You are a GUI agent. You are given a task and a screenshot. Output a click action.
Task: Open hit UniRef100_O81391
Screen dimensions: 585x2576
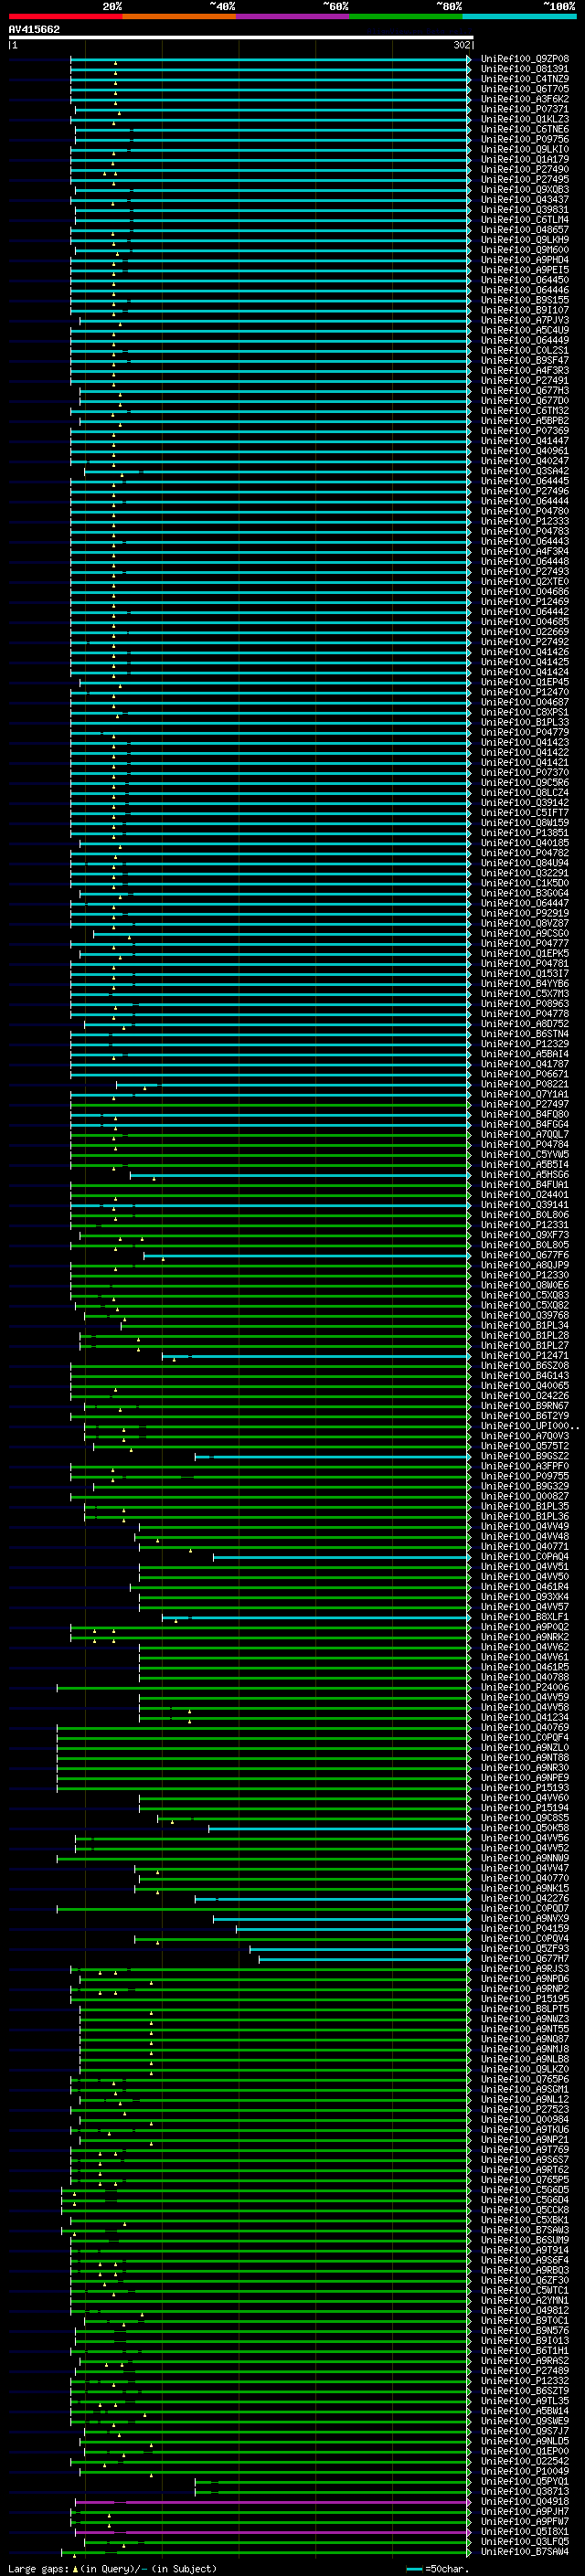(x=525, y=69)
